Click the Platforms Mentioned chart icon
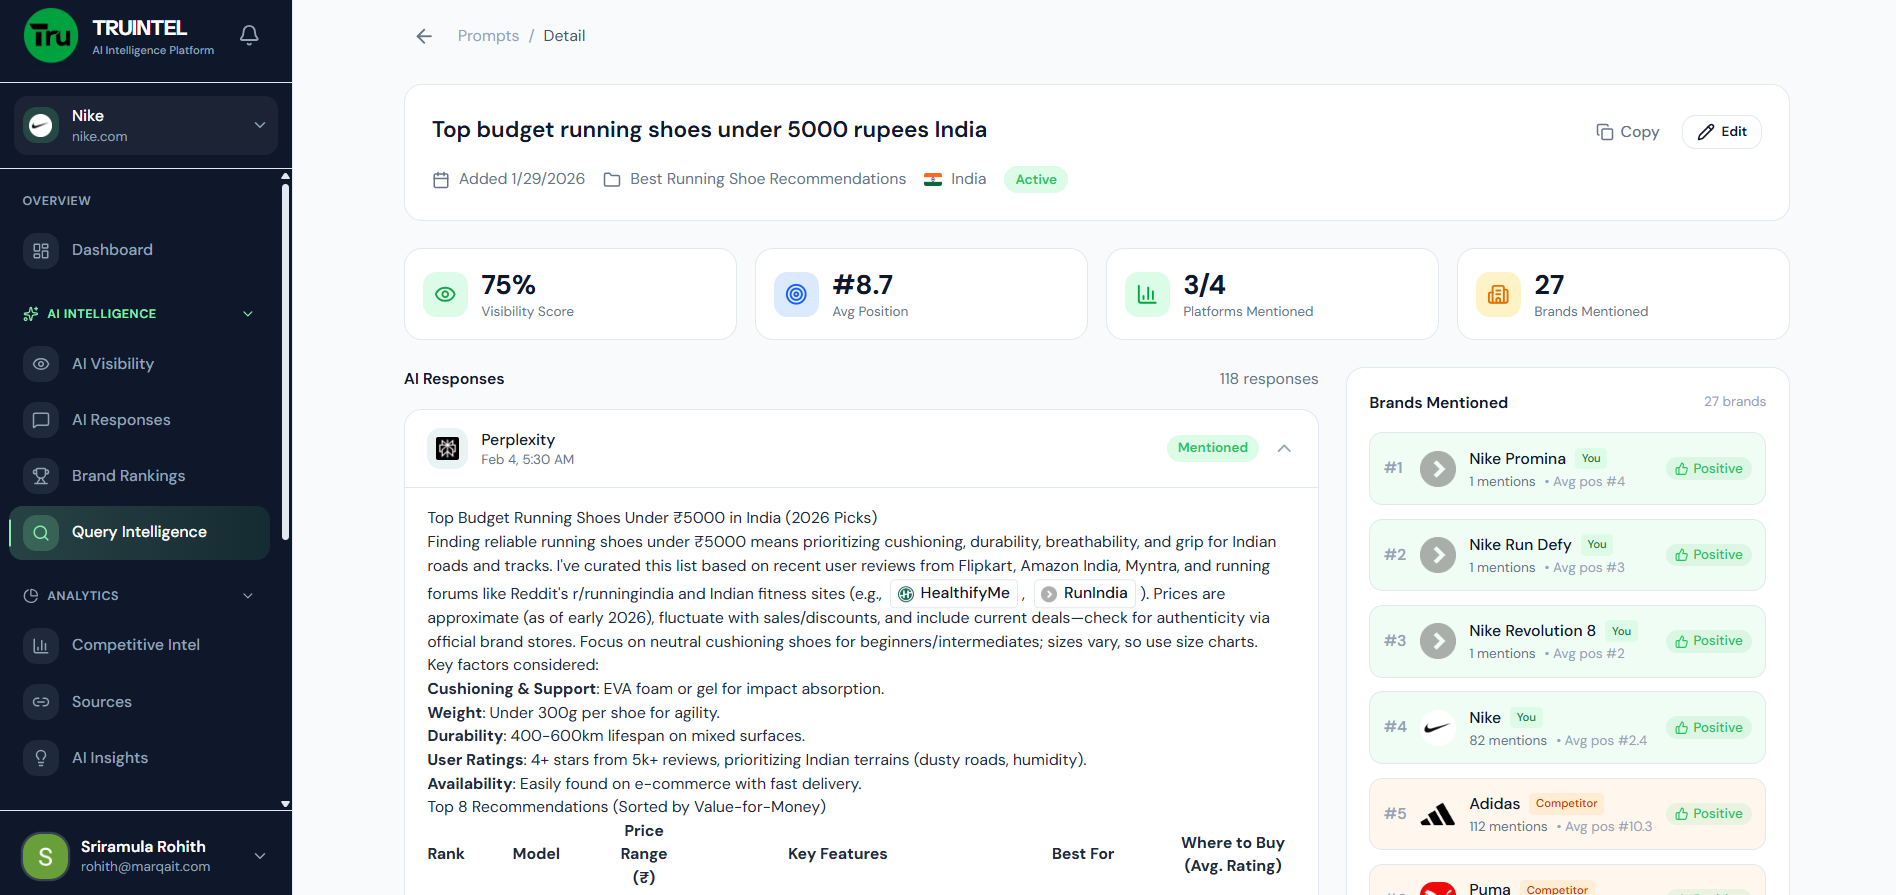This screenshot has width=1896, height=895. 1147,294
